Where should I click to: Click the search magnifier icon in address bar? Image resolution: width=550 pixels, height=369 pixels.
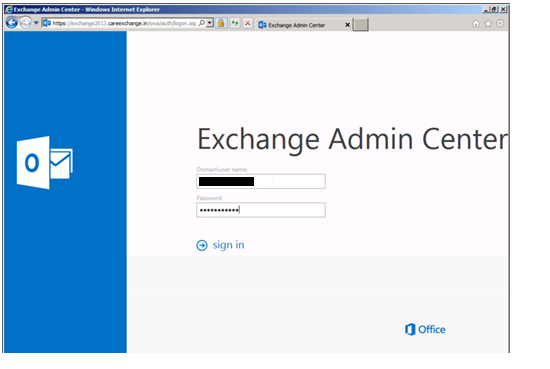[x=202, y=23]
